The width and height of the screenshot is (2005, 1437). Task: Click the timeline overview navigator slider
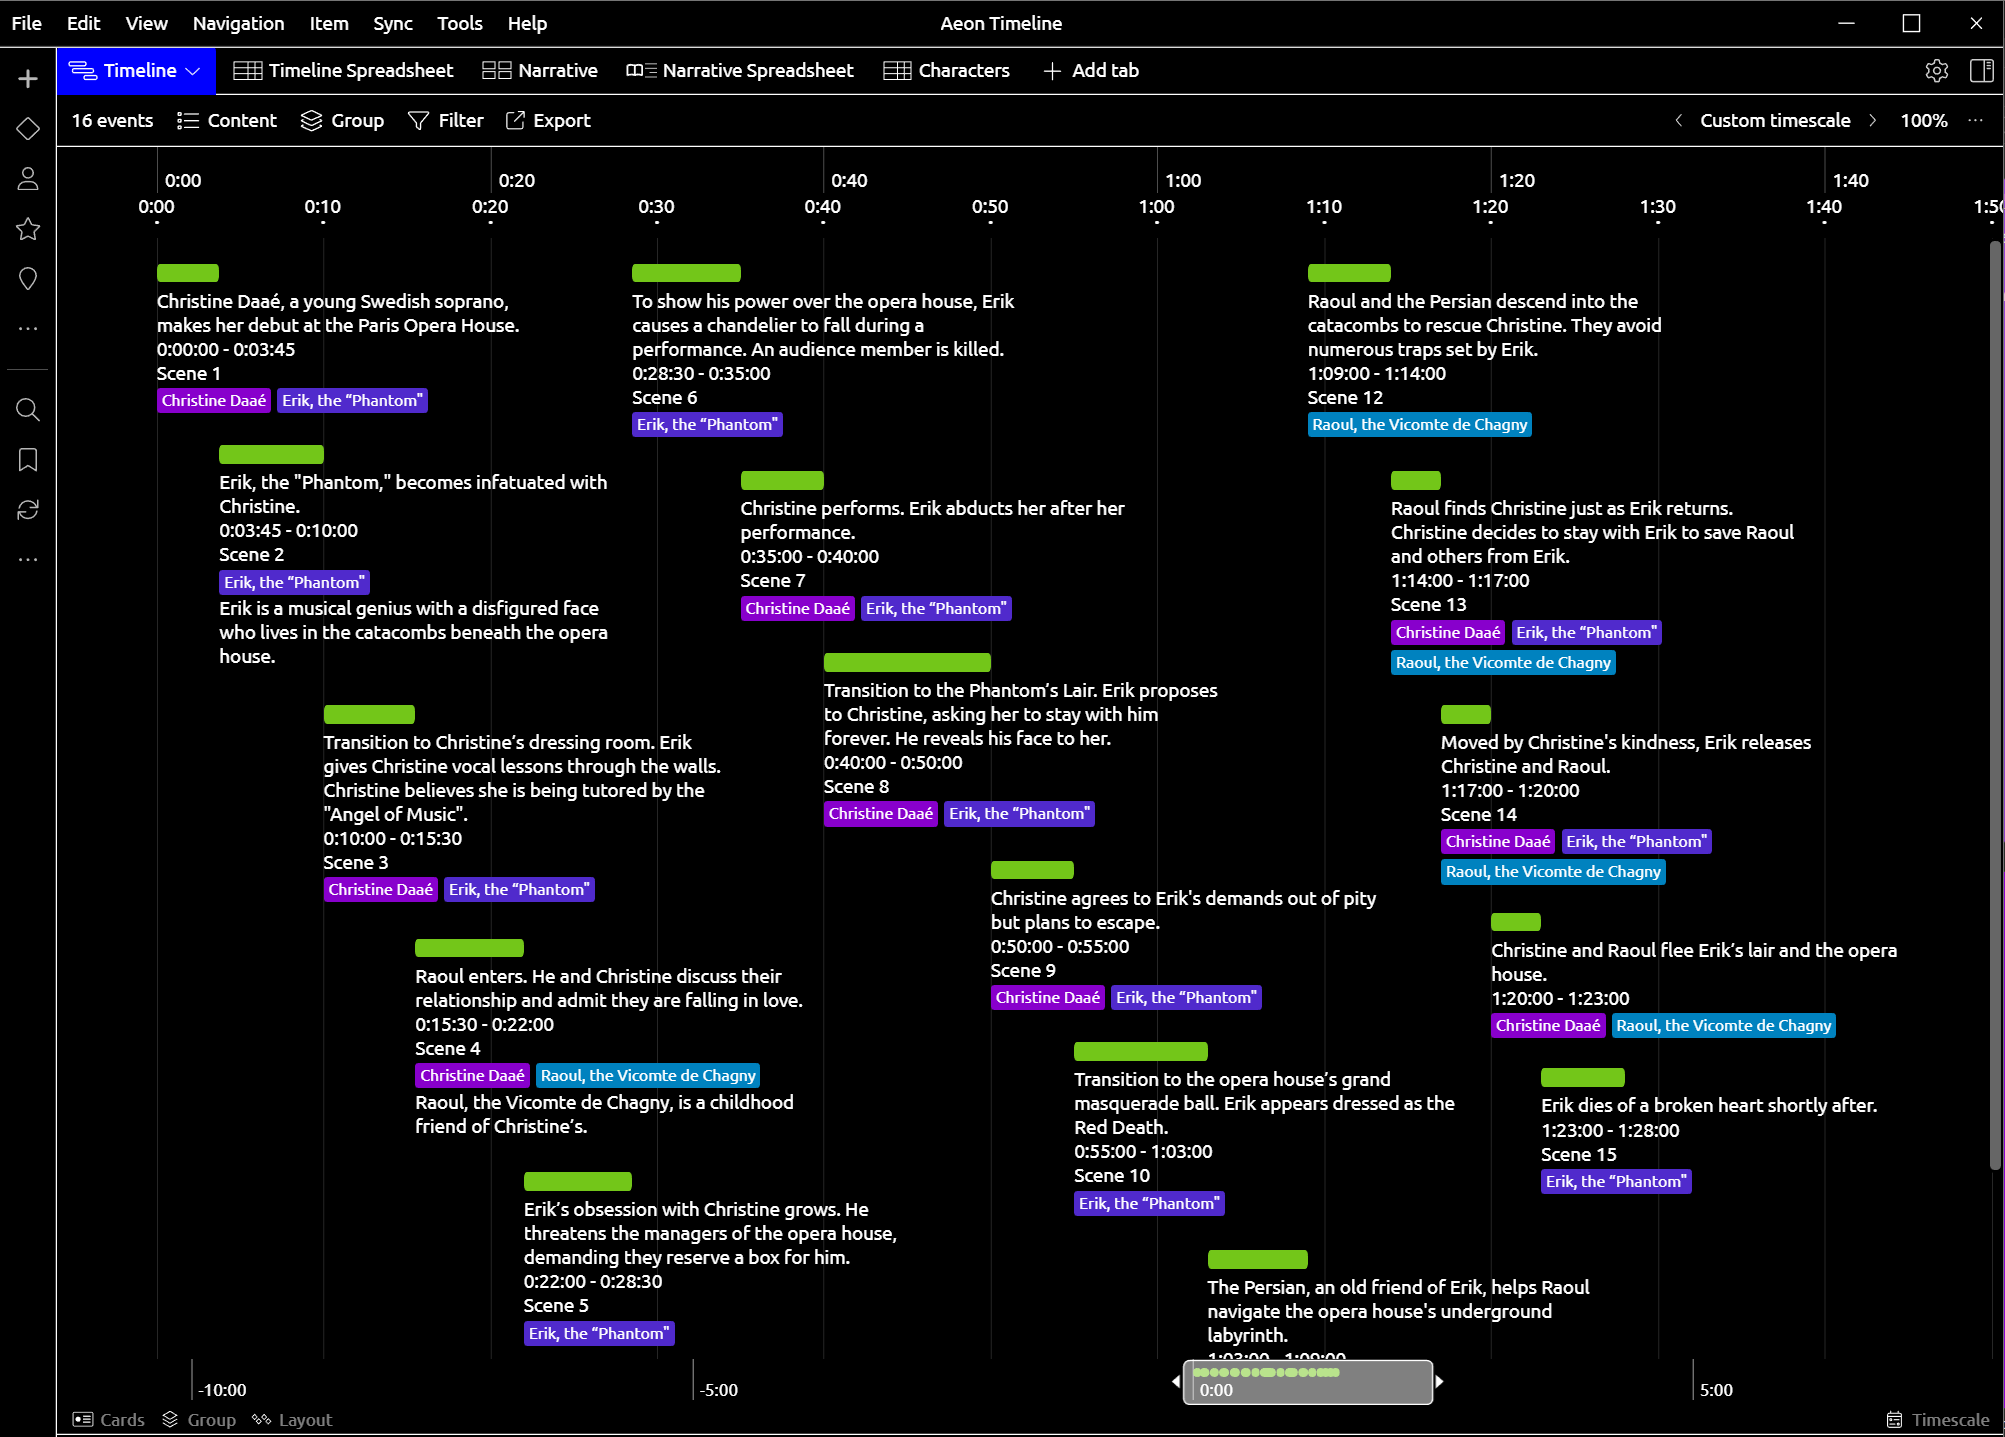tap(1307, 1382)
